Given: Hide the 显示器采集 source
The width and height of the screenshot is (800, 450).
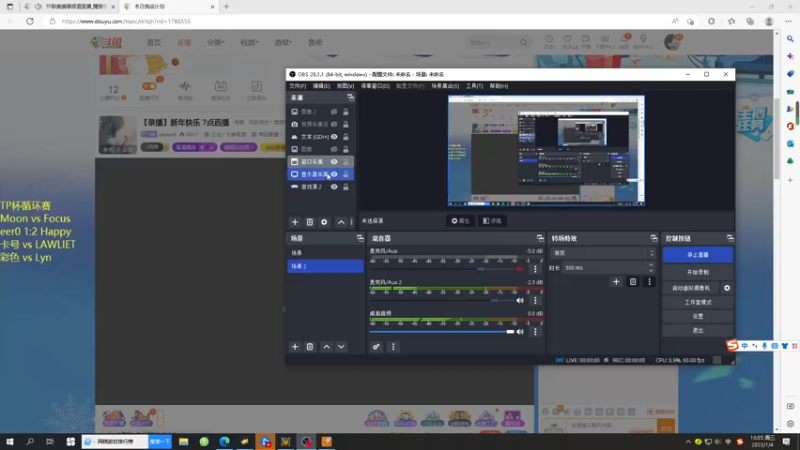Looking at the screenshot, I should [x=334, y=174].
